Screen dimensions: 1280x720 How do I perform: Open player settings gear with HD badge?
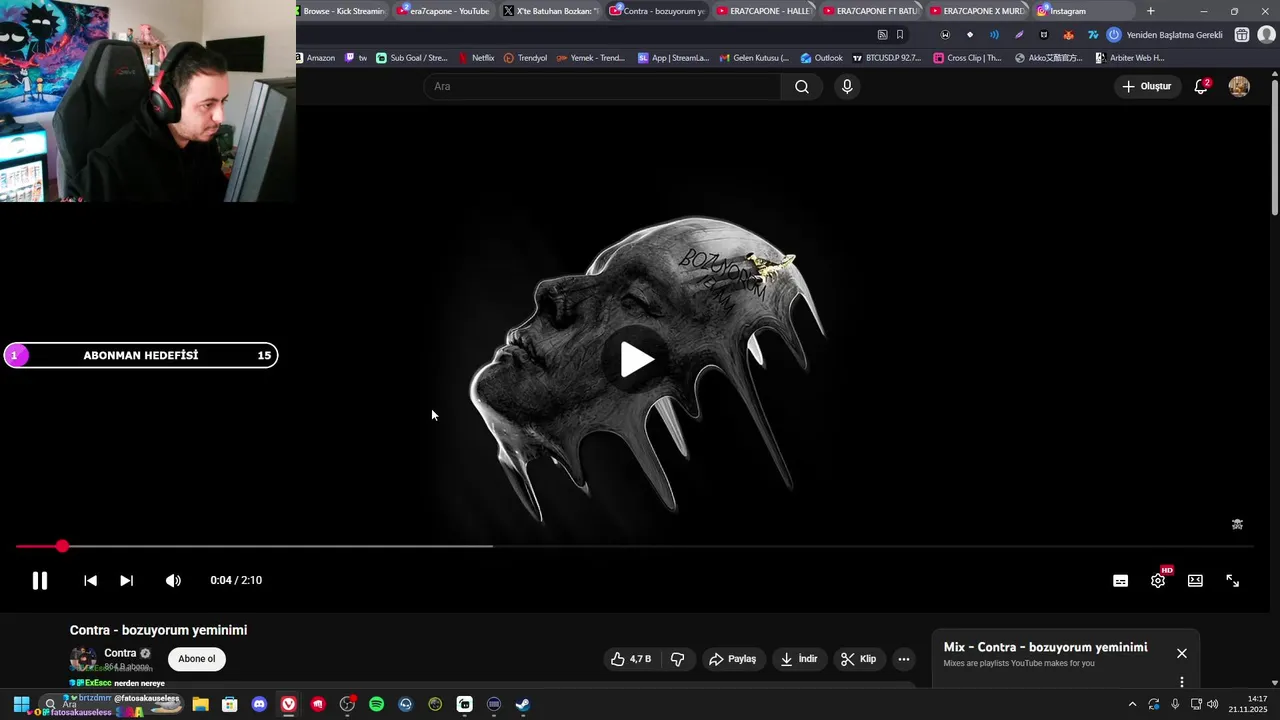tap(1158, 580)
